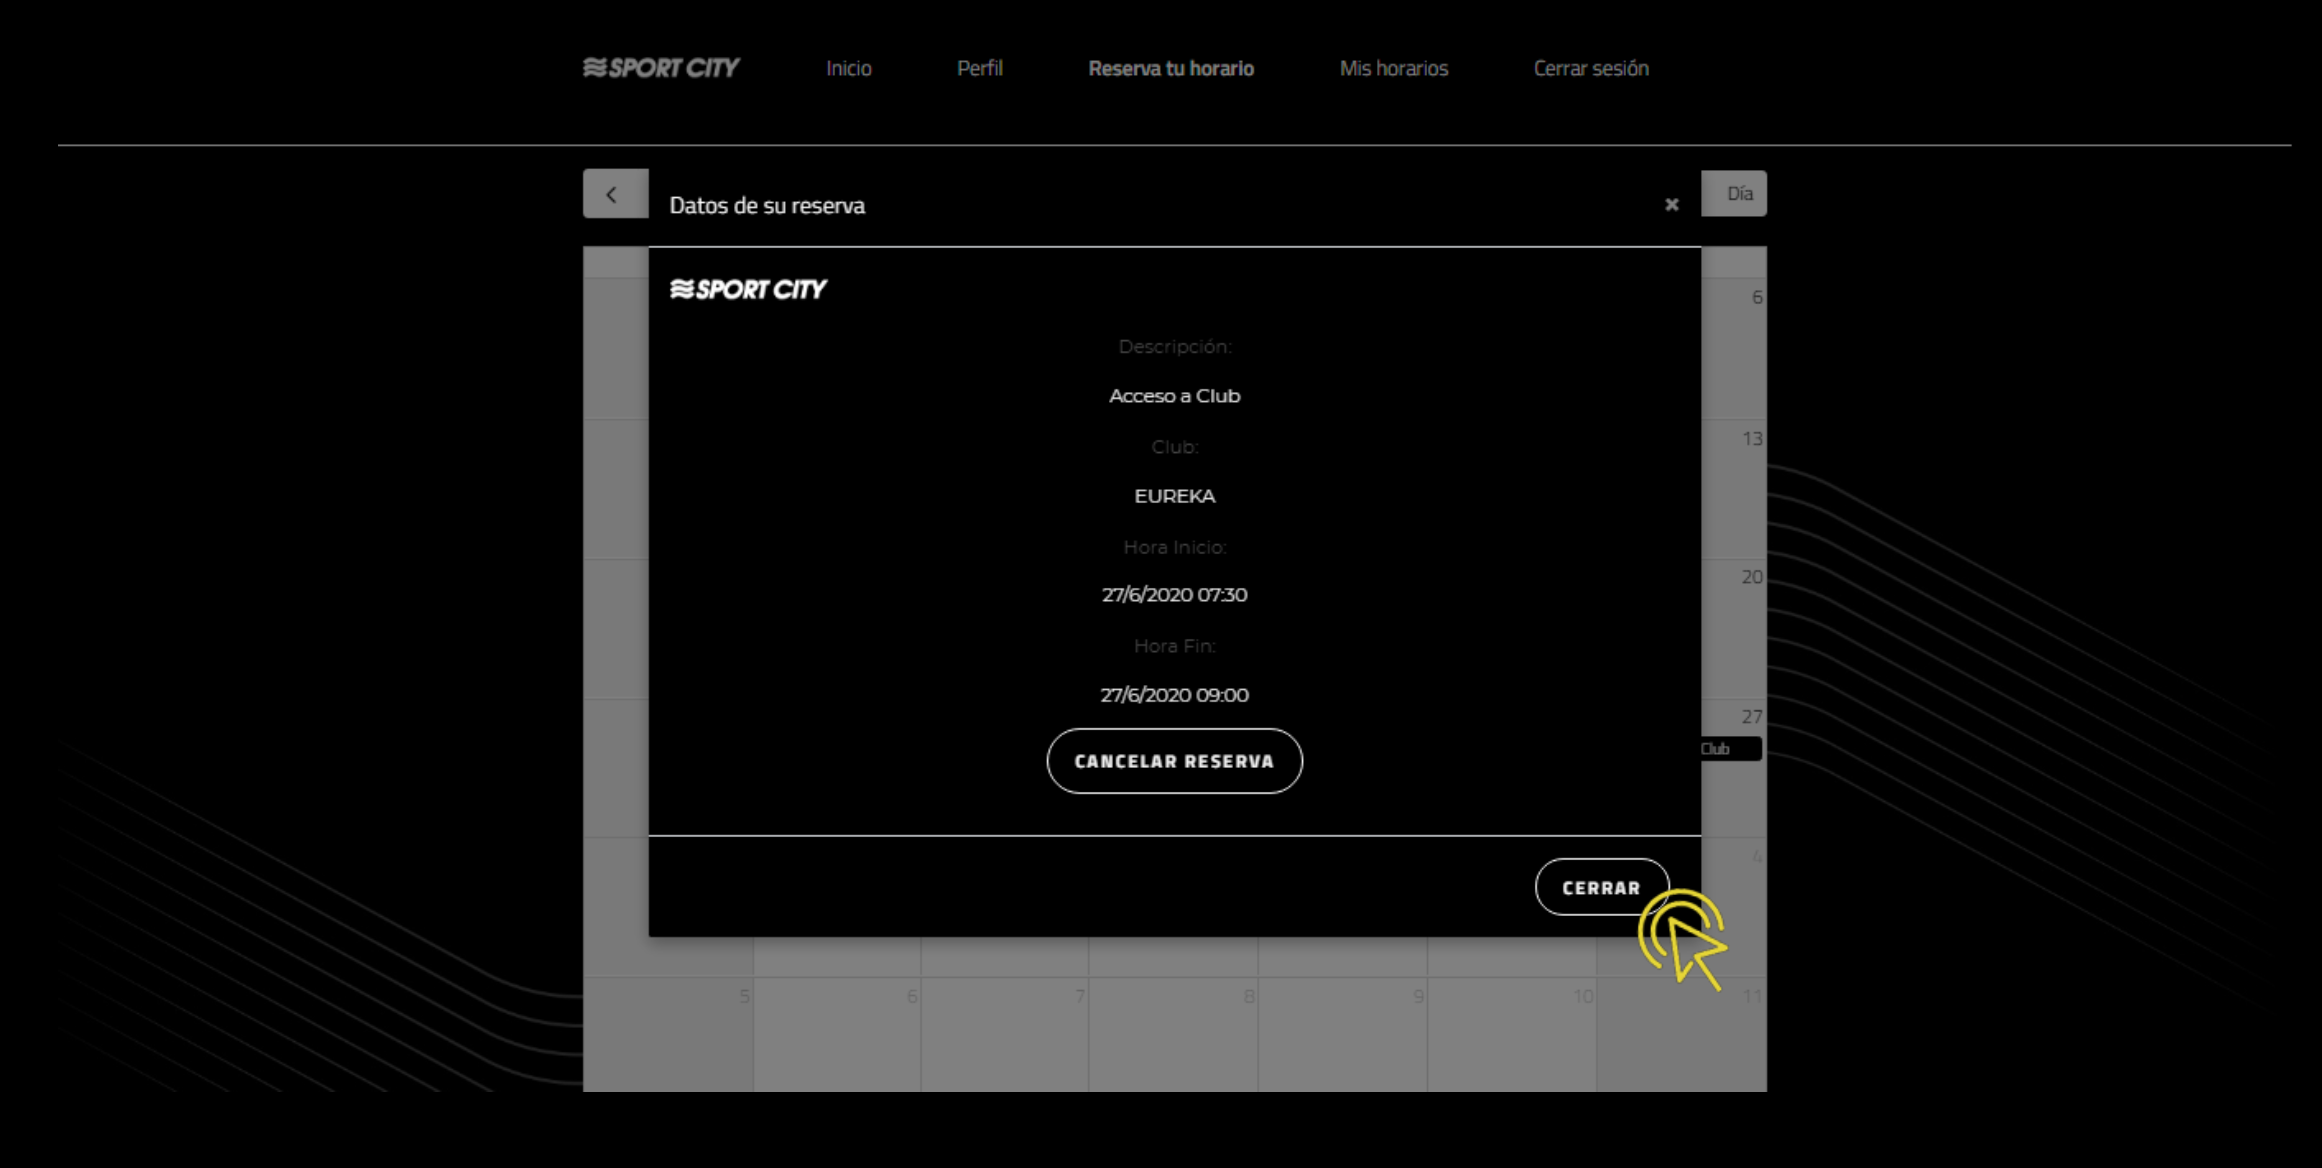2322x1168 pixels.
Task: Click the Sport City logo inside dialog
Action: pos(748,289)
